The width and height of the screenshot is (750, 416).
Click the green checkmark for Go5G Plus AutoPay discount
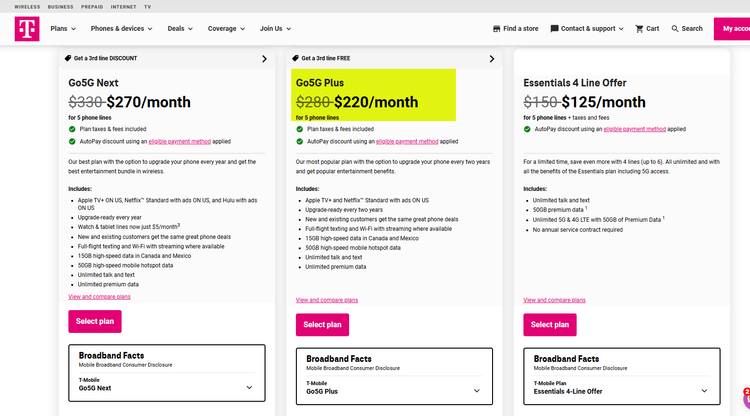click(300, 142)
